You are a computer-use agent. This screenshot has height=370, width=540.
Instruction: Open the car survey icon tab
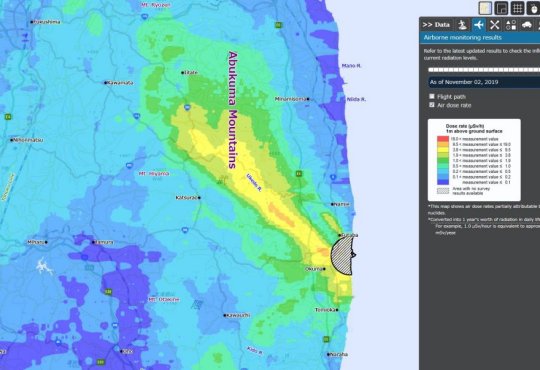click(x=527, y=25)
